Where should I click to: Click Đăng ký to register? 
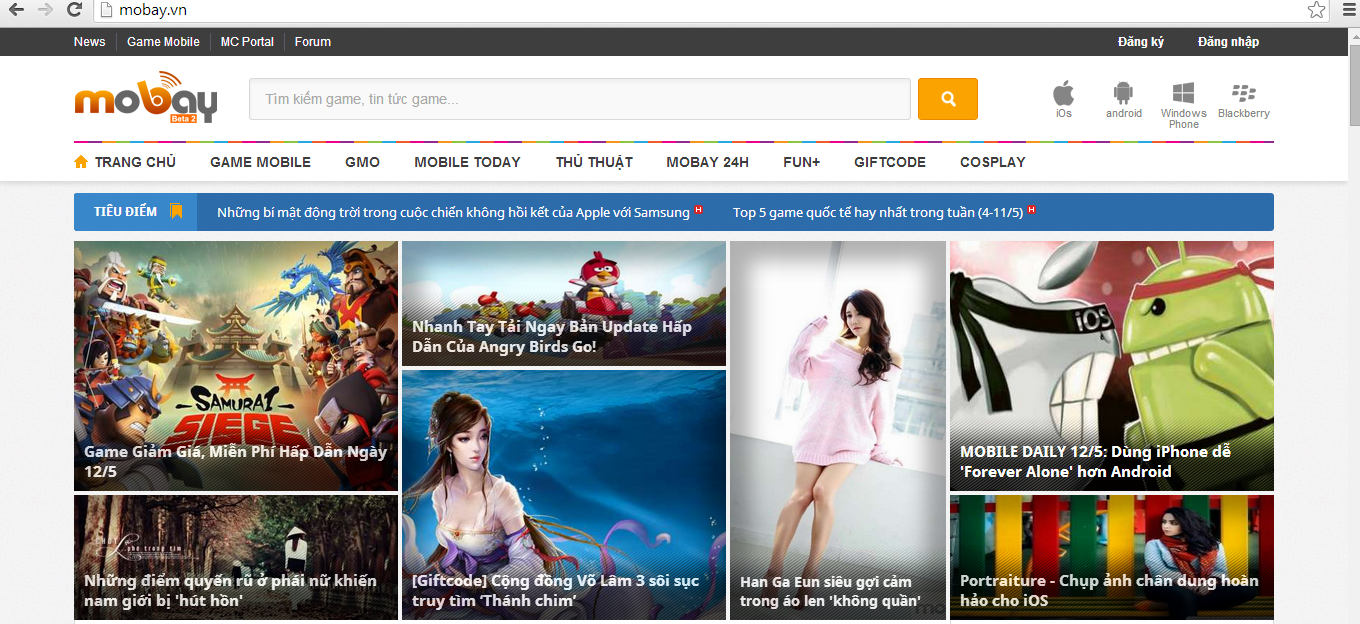[x=1139, y=41]
